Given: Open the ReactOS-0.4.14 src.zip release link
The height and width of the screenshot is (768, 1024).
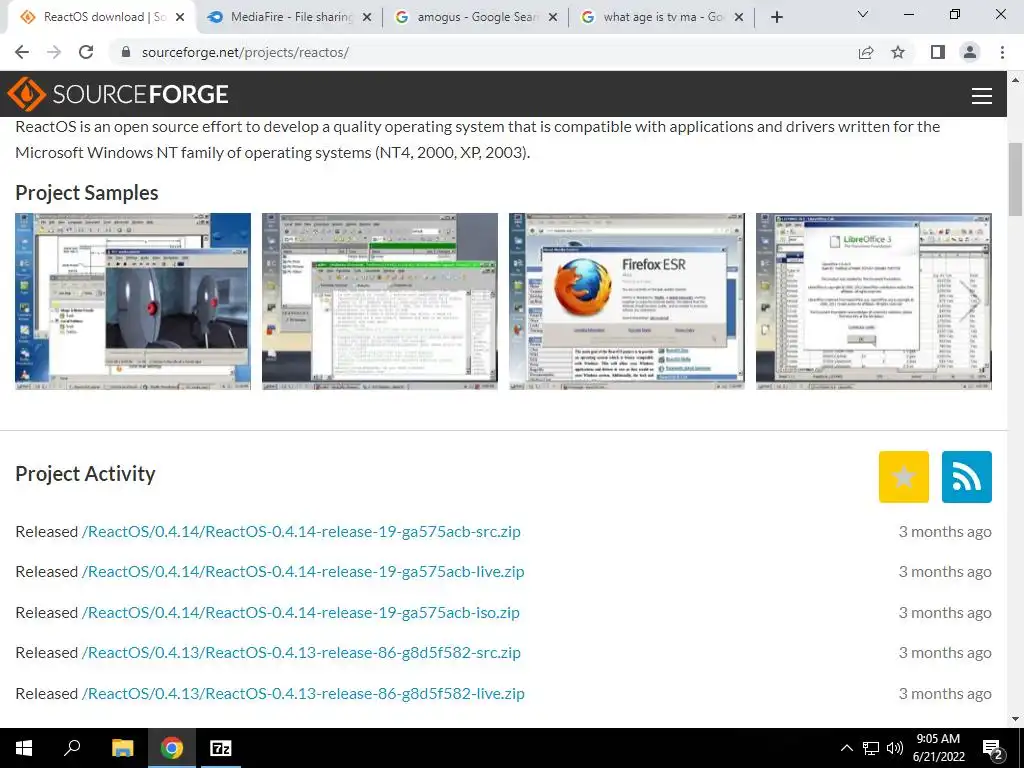Looking at the screenshot, I should [301, 532].
